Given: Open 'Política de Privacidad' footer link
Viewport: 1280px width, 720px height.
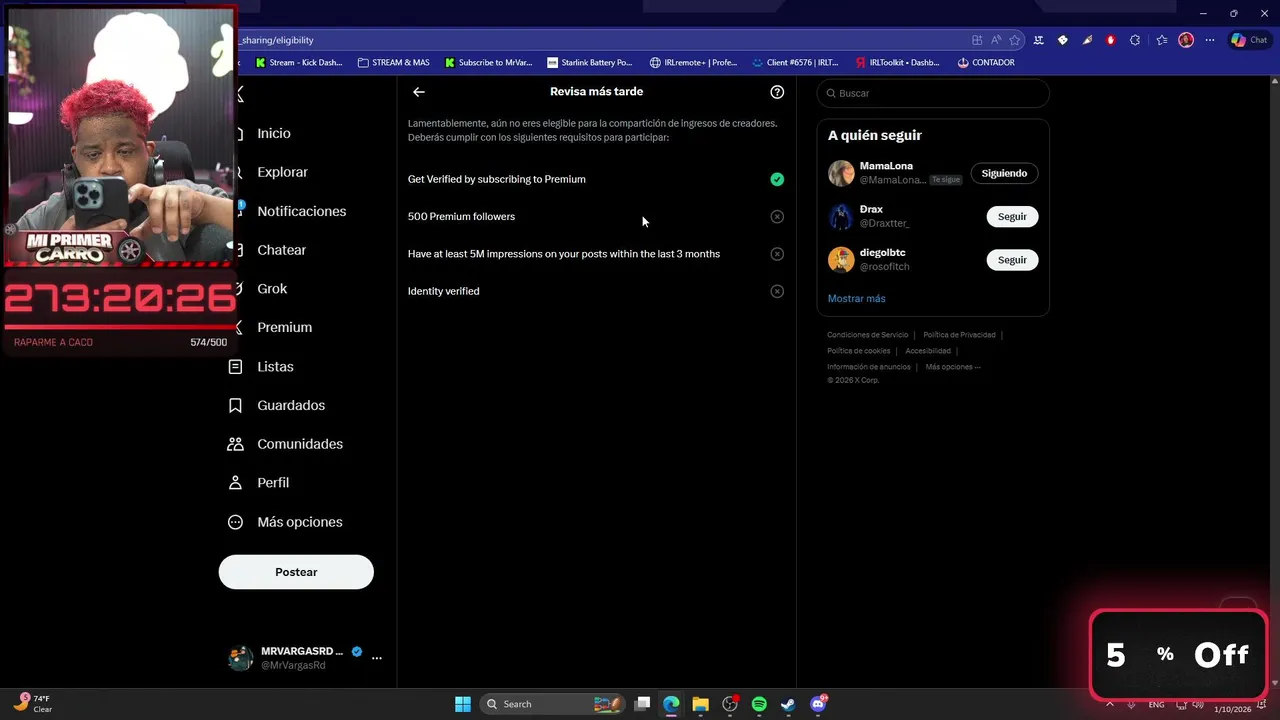Looking at the screenshot, I should [959, 335].
